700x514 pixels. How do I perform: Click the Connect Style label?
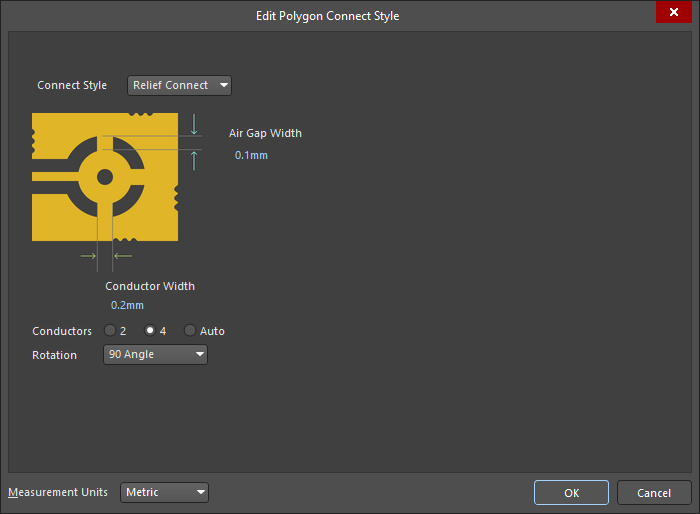click(72, 85)
